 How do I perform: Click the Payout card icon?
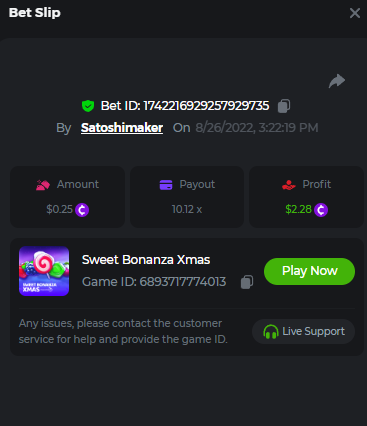(x=166, y=184)
